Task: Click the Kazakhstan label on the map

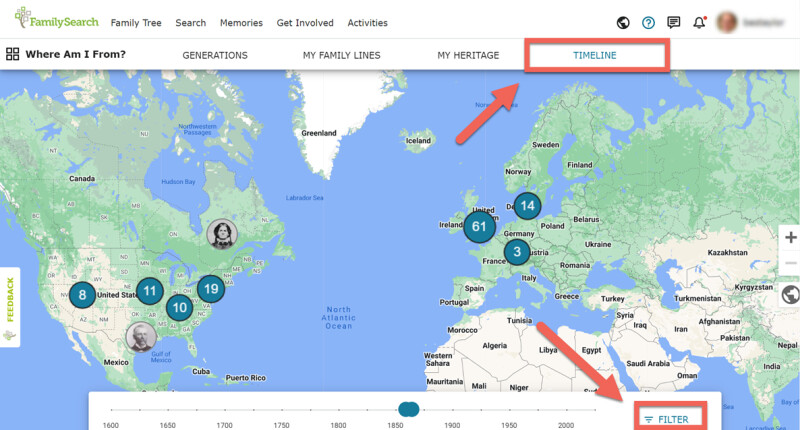Action: click(728, 252)
